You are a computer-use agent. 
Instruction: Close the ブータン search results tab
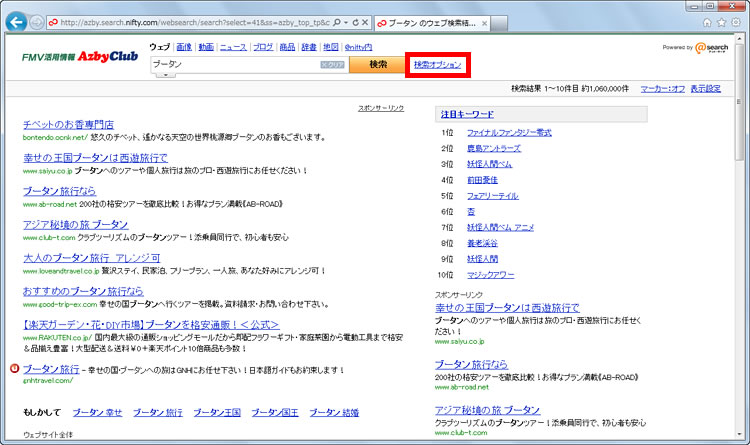pos(485,23)
